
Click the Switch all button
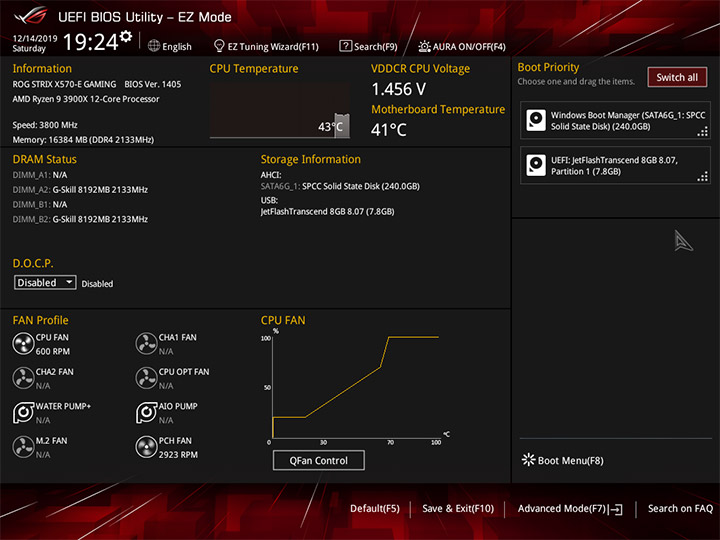677,77
